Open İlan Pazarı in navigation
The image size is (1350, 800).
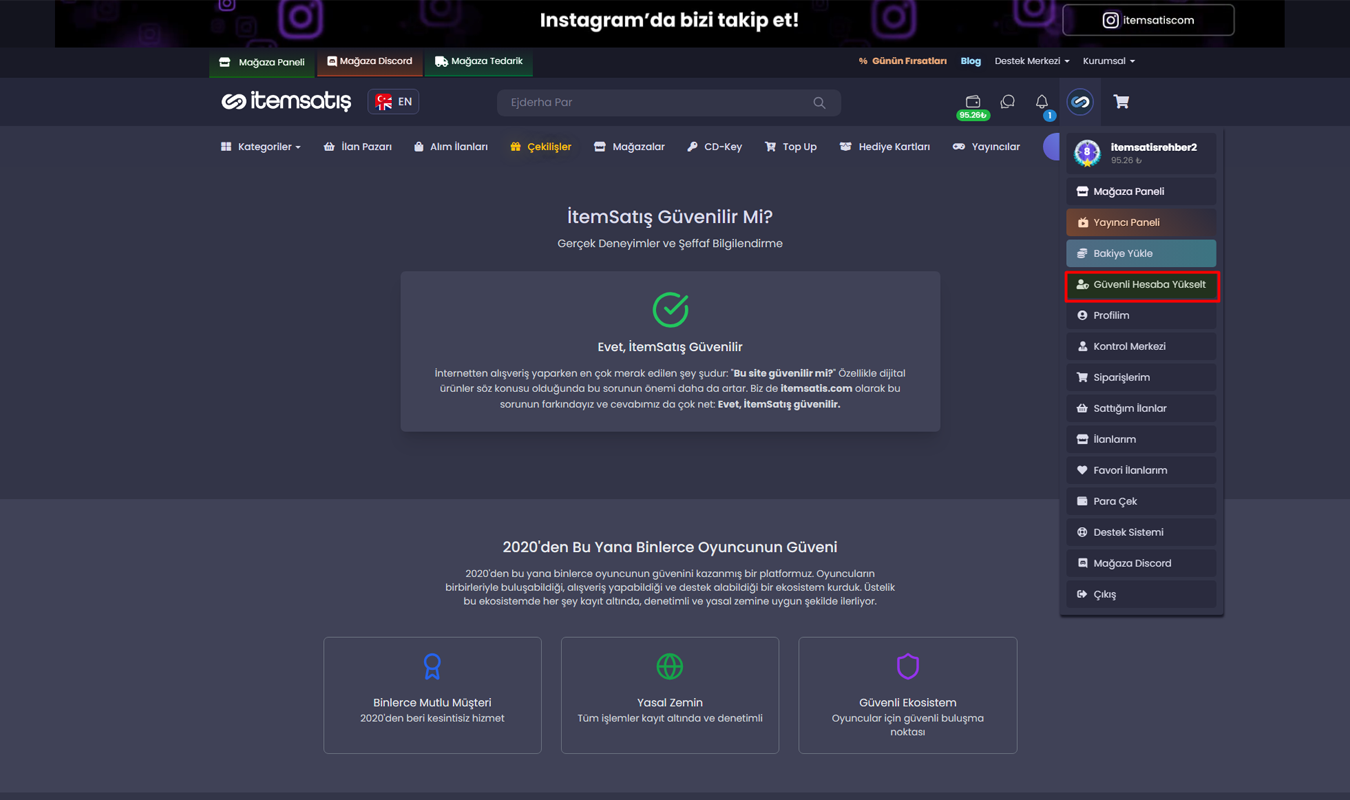coord(358,147)
